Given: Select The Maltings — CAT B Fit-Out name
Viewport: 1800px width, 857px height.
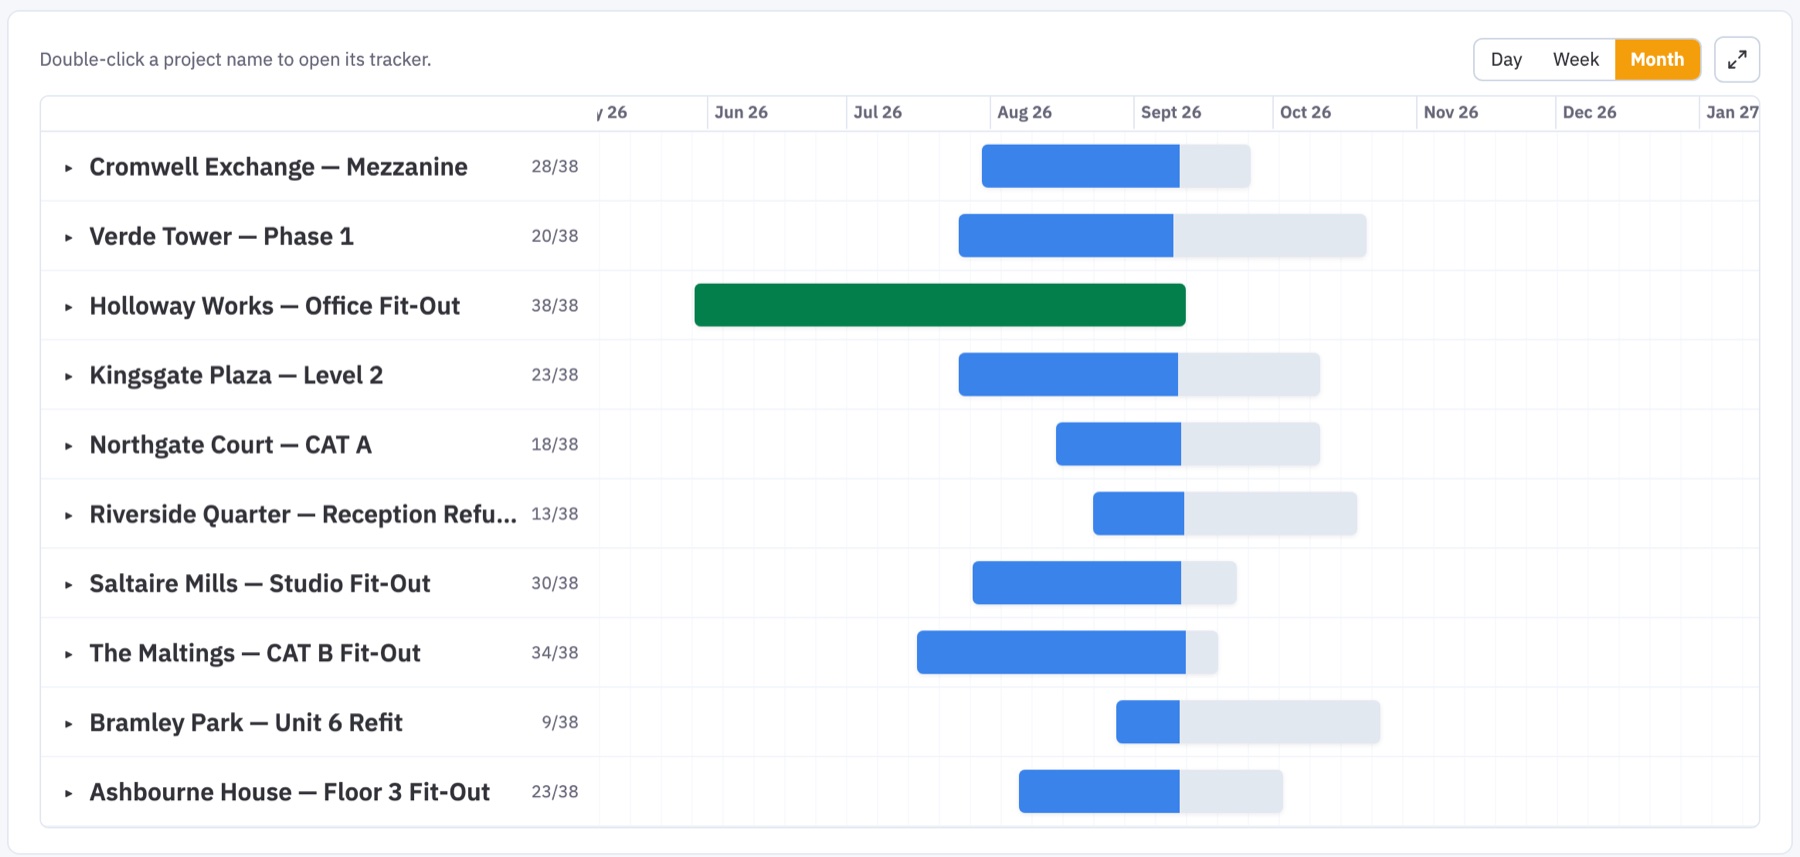Looking at the screenshot, I should pyautogui.click(x=254, y=653).
